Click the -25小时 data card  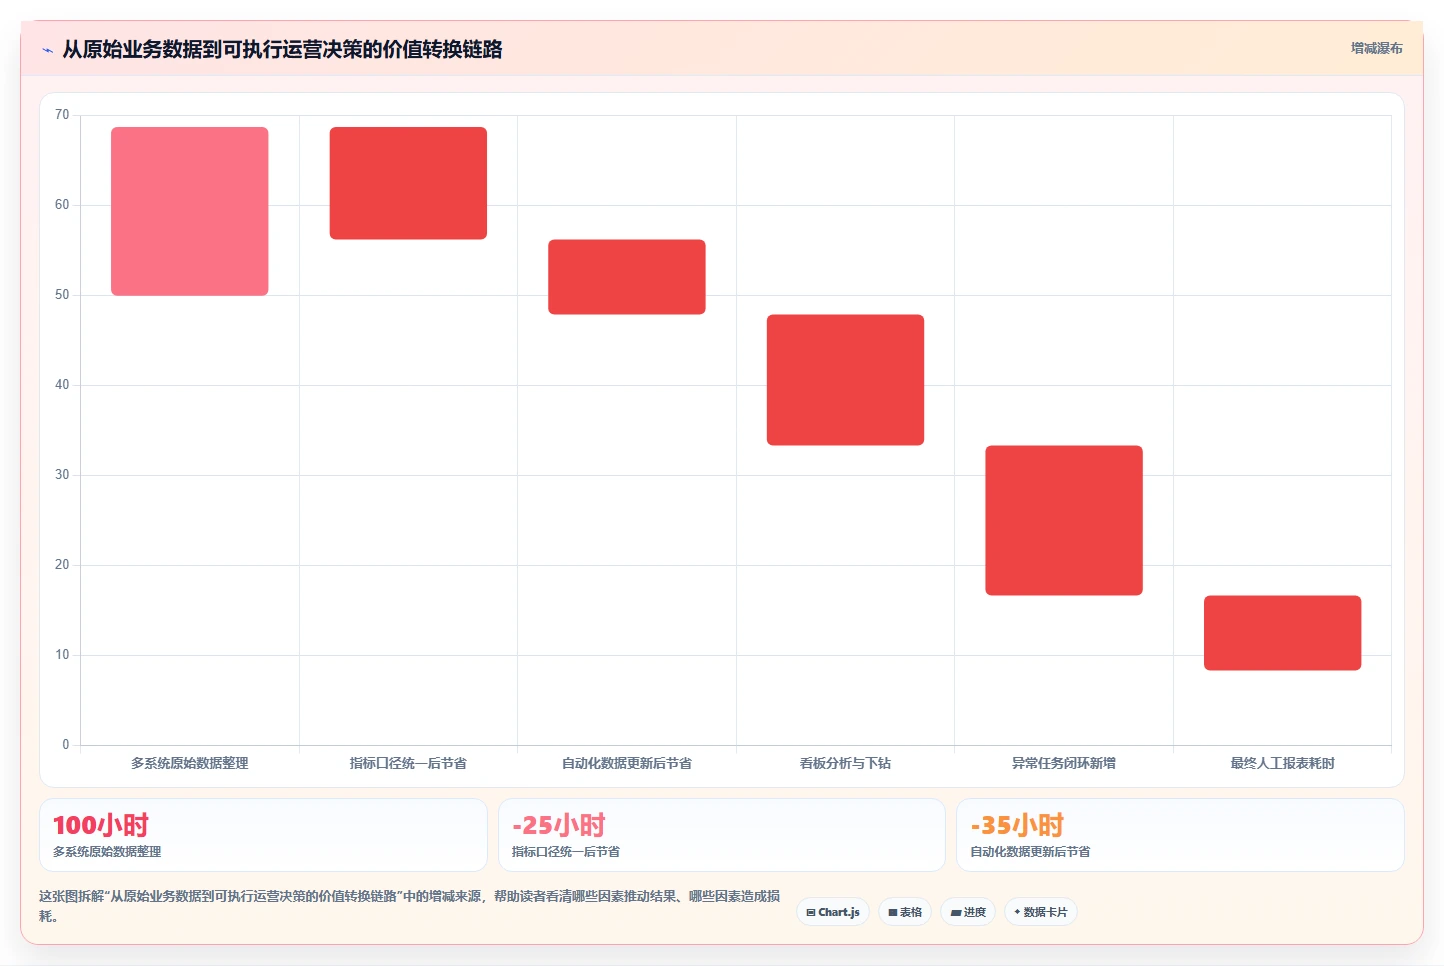(x=722, y=835)
